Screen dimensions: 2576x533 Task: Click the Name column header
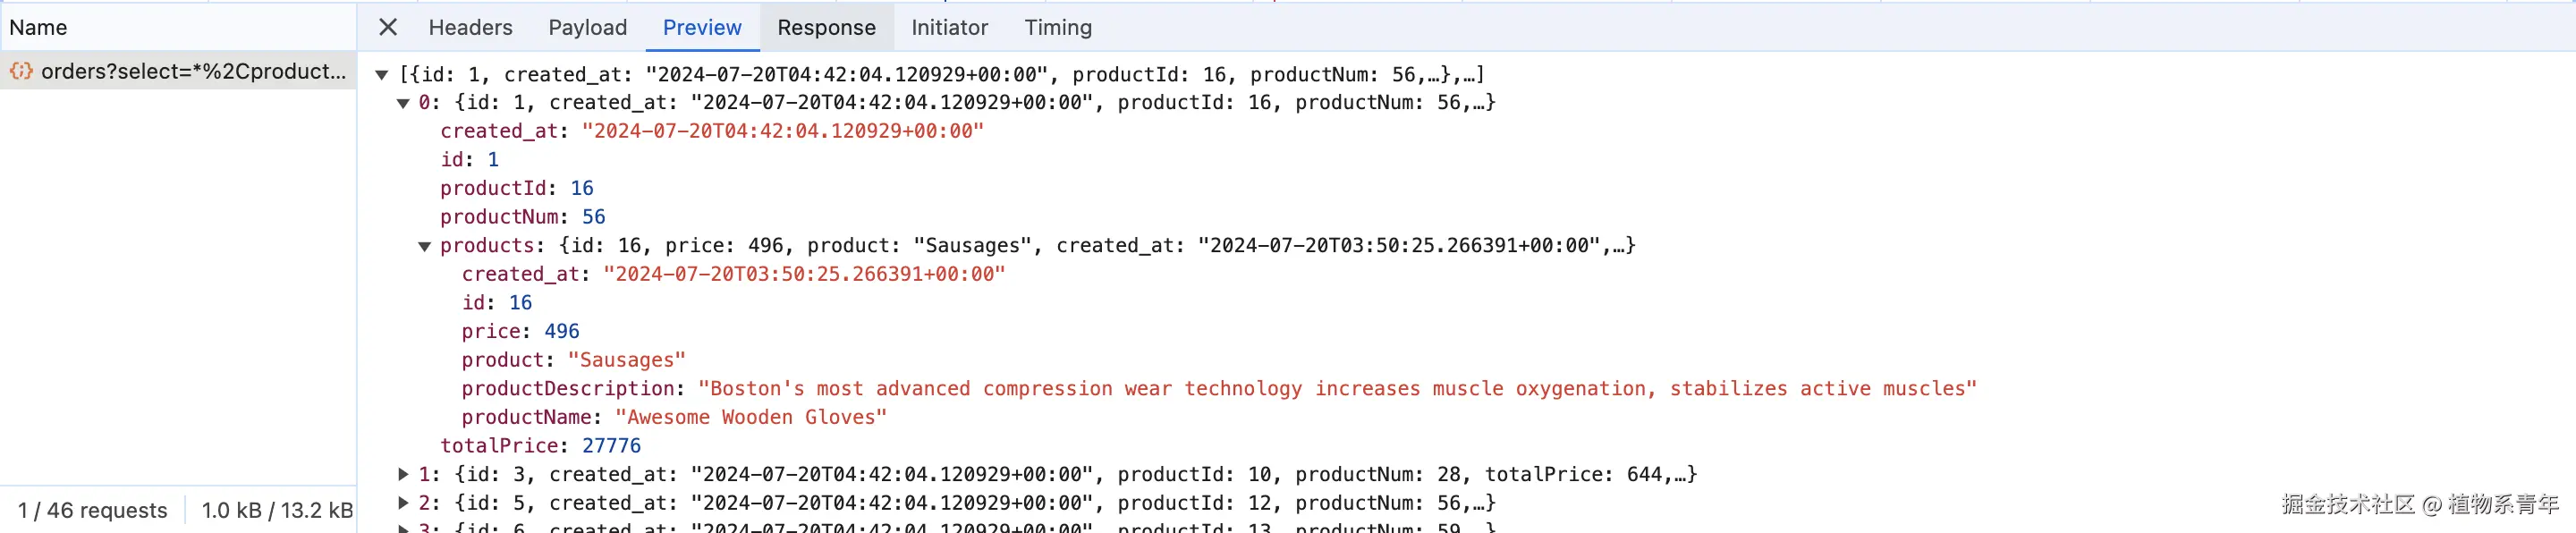pos(38,27)
